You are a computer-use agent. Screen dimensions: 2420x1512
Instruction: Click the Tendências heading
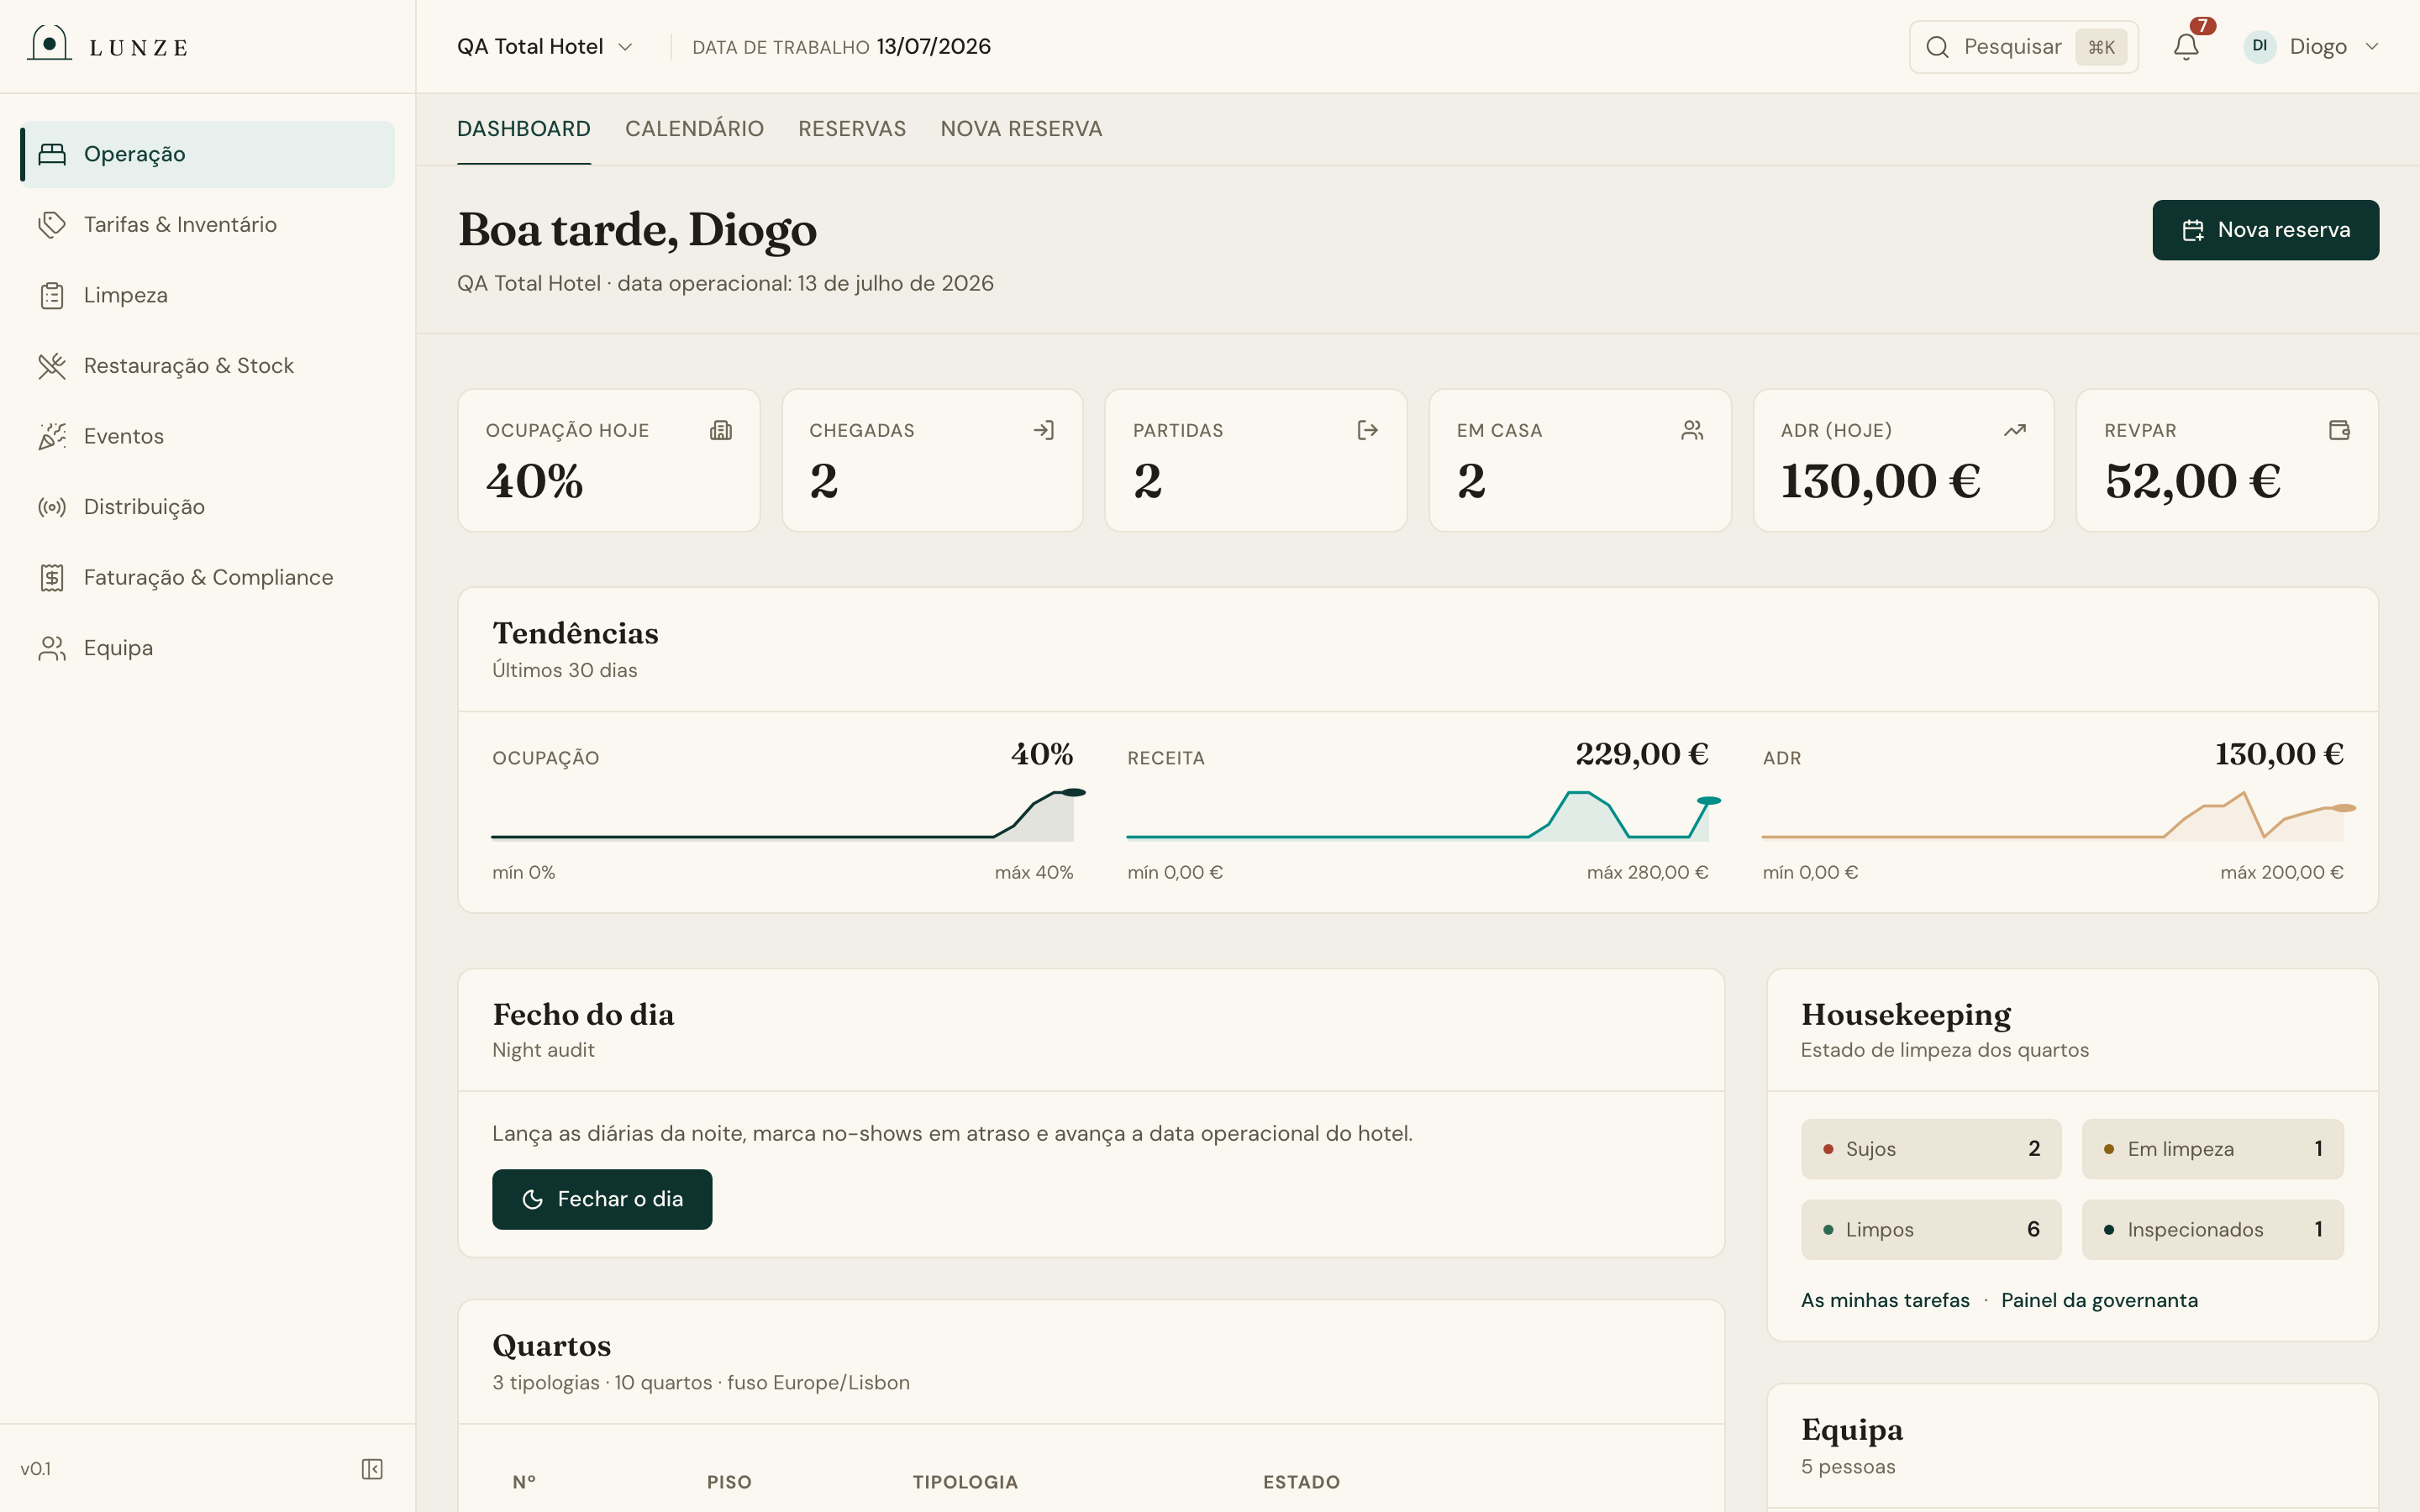pyautogui.click(x=575, y=634)
